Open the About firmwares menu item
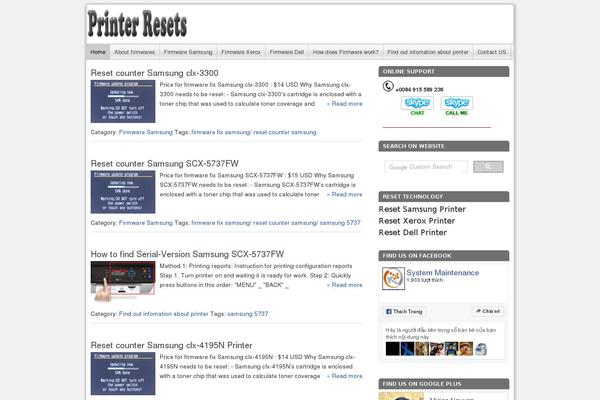The image size is (600, 400). click(135, 52)
